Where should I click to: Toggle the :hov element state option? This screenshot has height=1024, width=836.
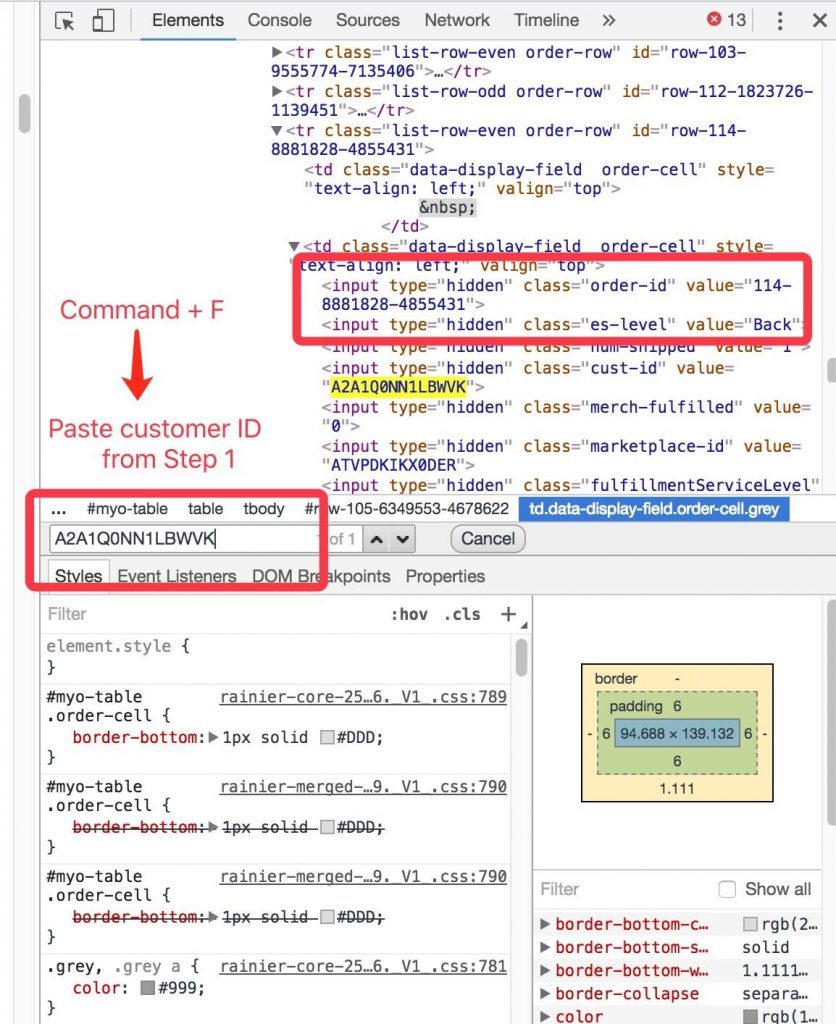(x=409, y=614)
